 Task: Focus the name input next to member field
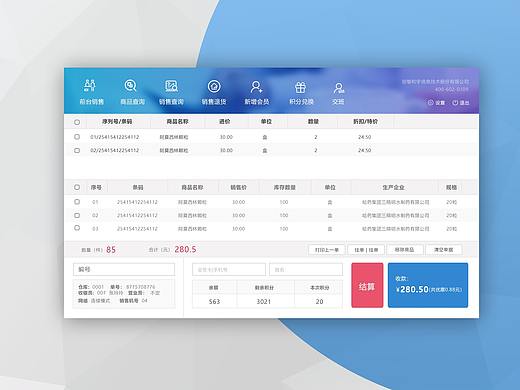pyautogui.click(x=306, y=269)
